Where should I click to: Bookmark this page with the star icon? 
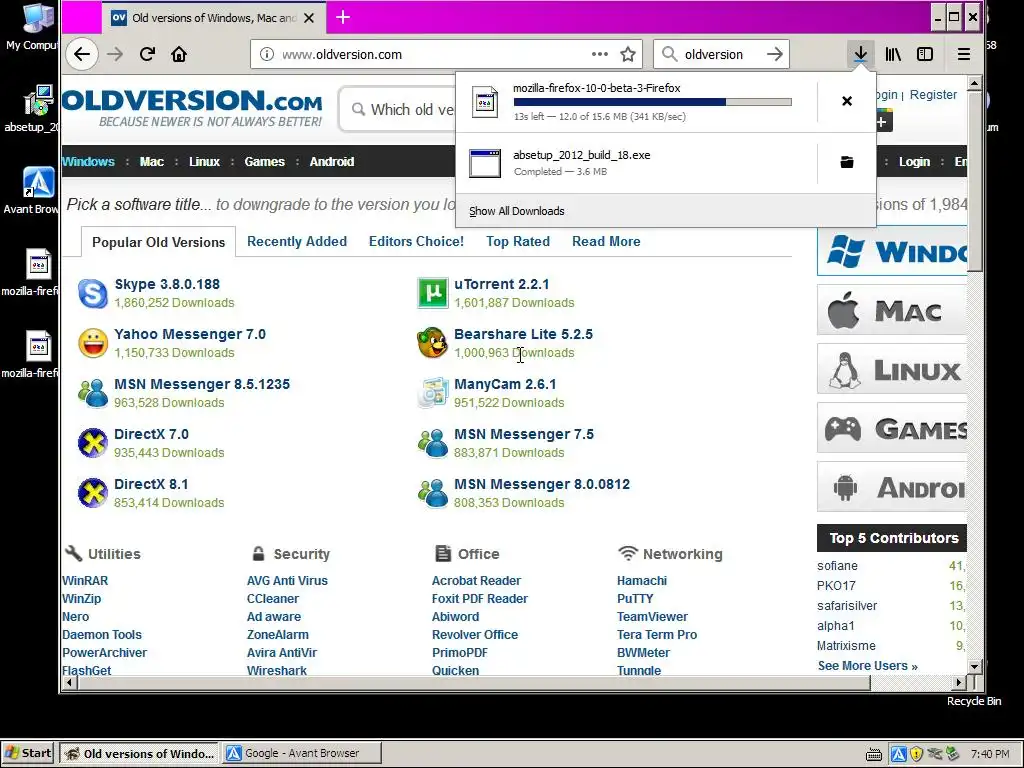click(x=628, y=54)
